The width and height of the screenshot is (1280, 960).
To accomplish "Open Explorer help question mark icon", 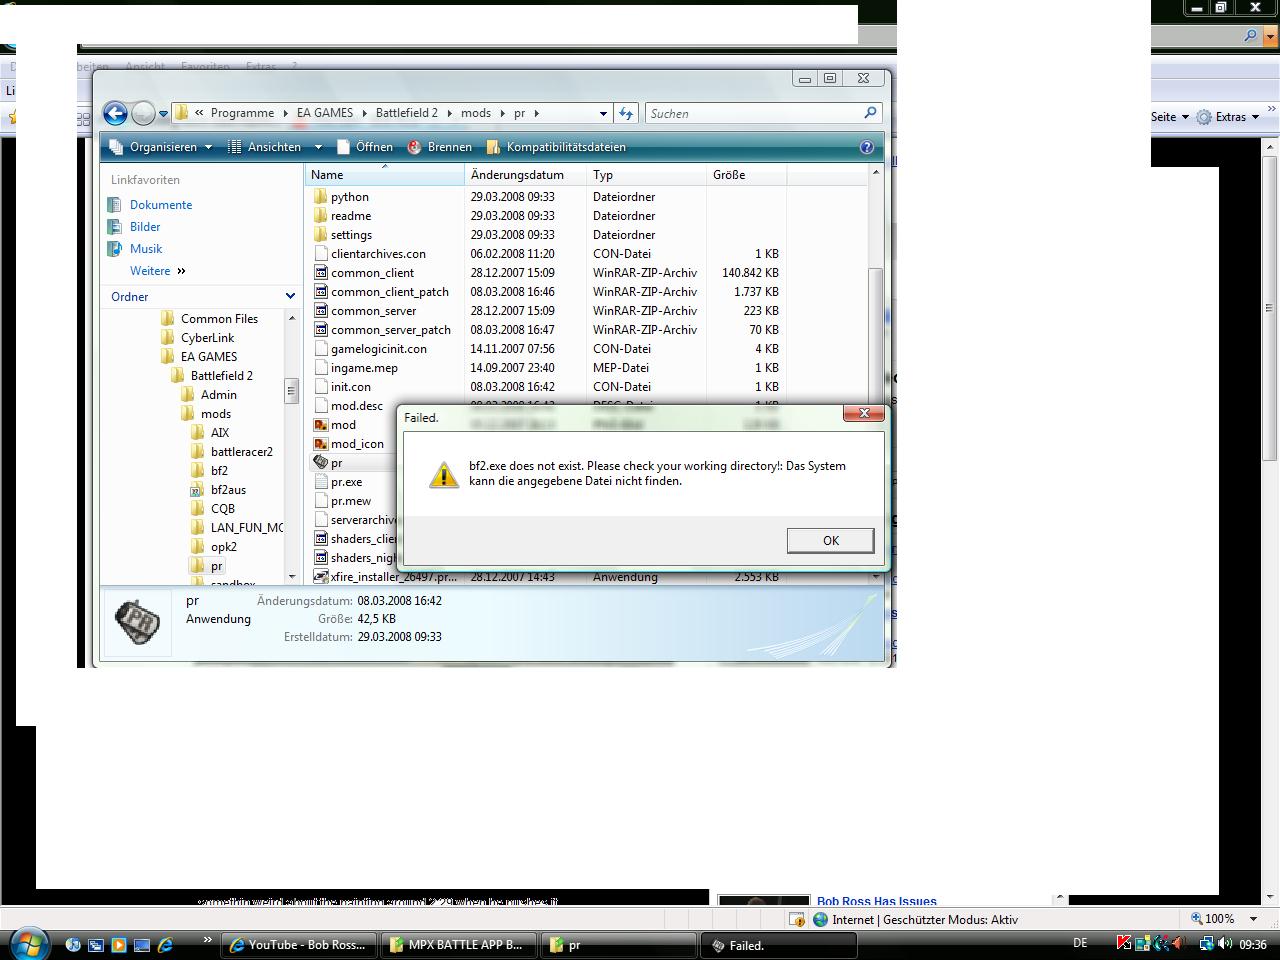I will [866, 147].
